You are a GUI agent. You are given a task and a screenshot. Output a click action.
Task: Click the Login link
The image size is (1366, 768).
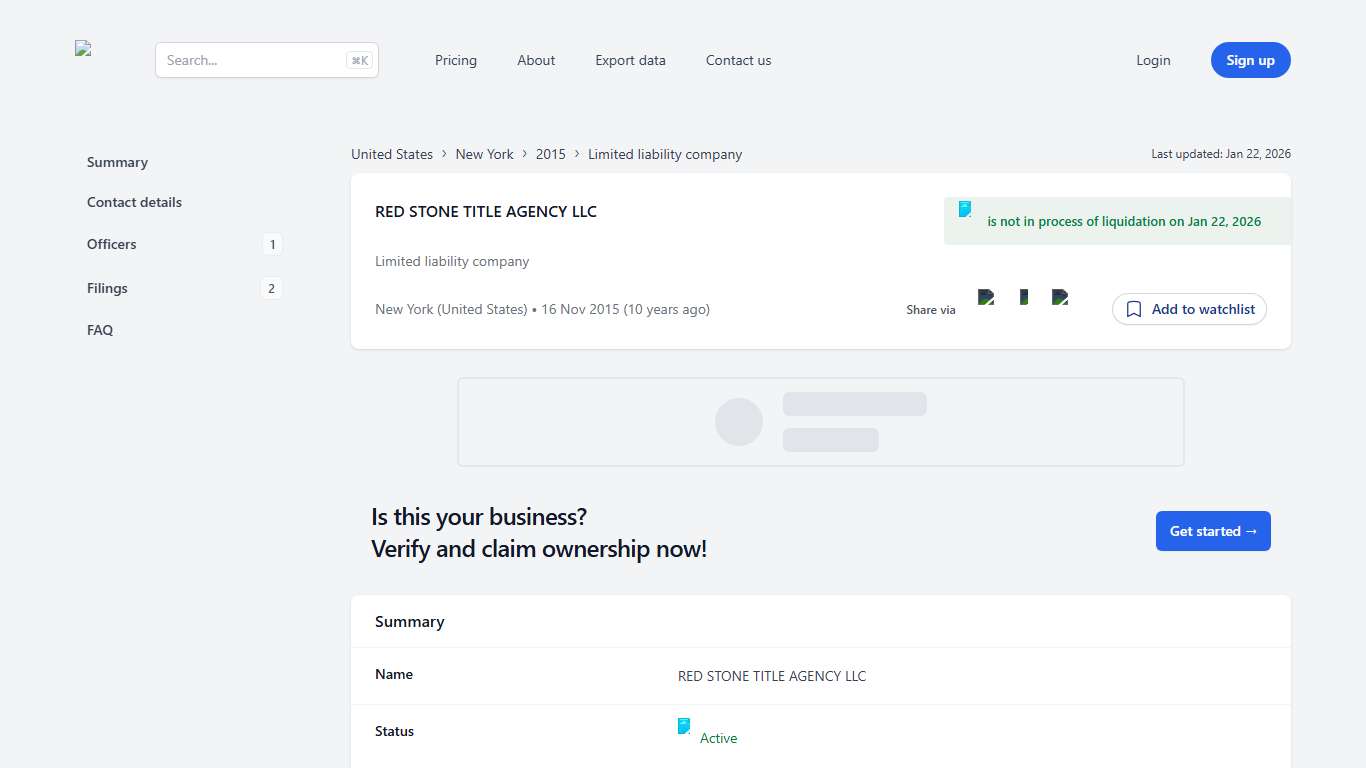point(1153,60)
